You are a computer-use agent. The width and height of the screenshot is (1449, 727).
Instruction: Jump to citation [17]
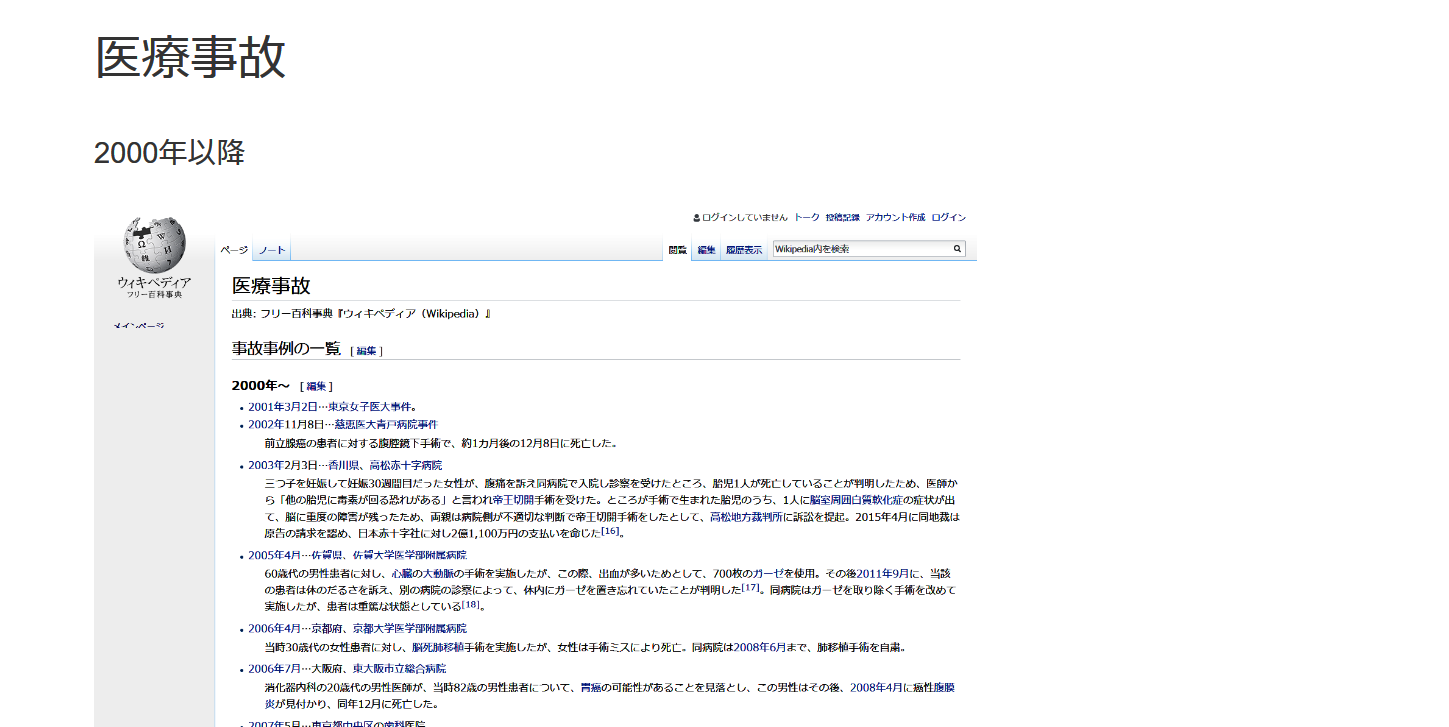[x=750, y=587]
